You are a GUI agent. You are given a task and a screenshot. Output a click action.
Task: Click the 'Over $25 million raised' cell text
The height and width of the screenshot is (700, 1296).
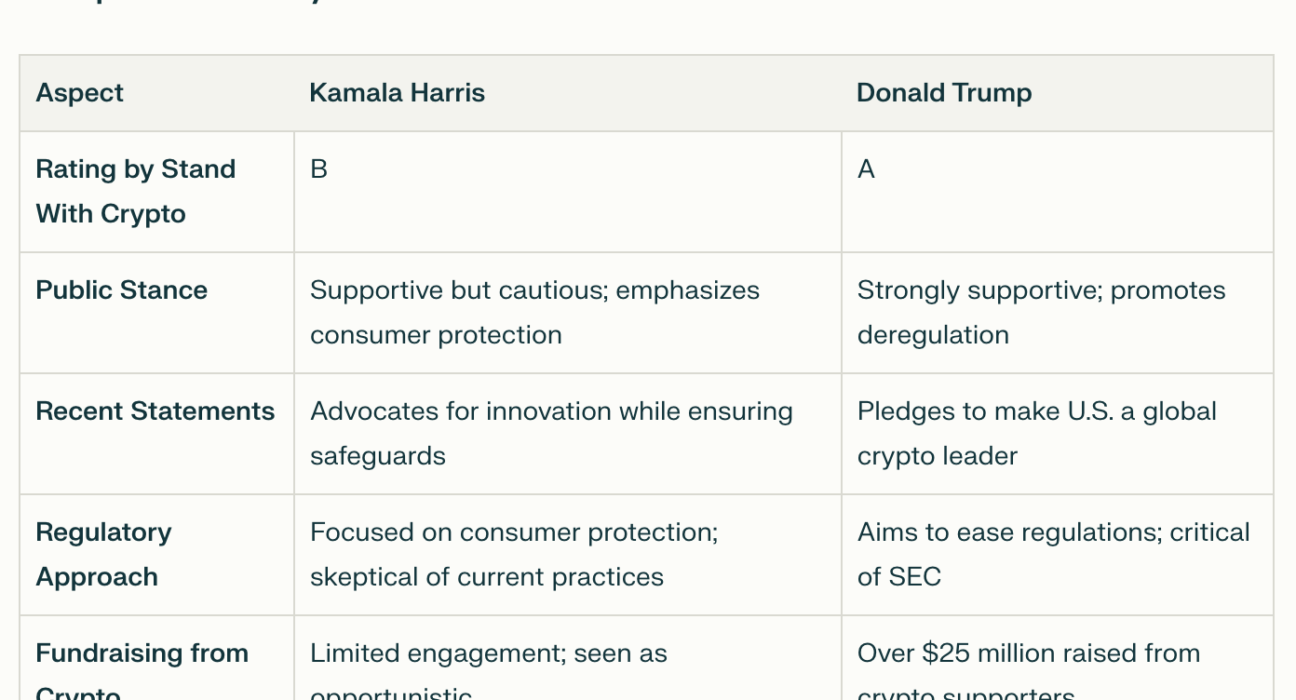point(1028,653)
